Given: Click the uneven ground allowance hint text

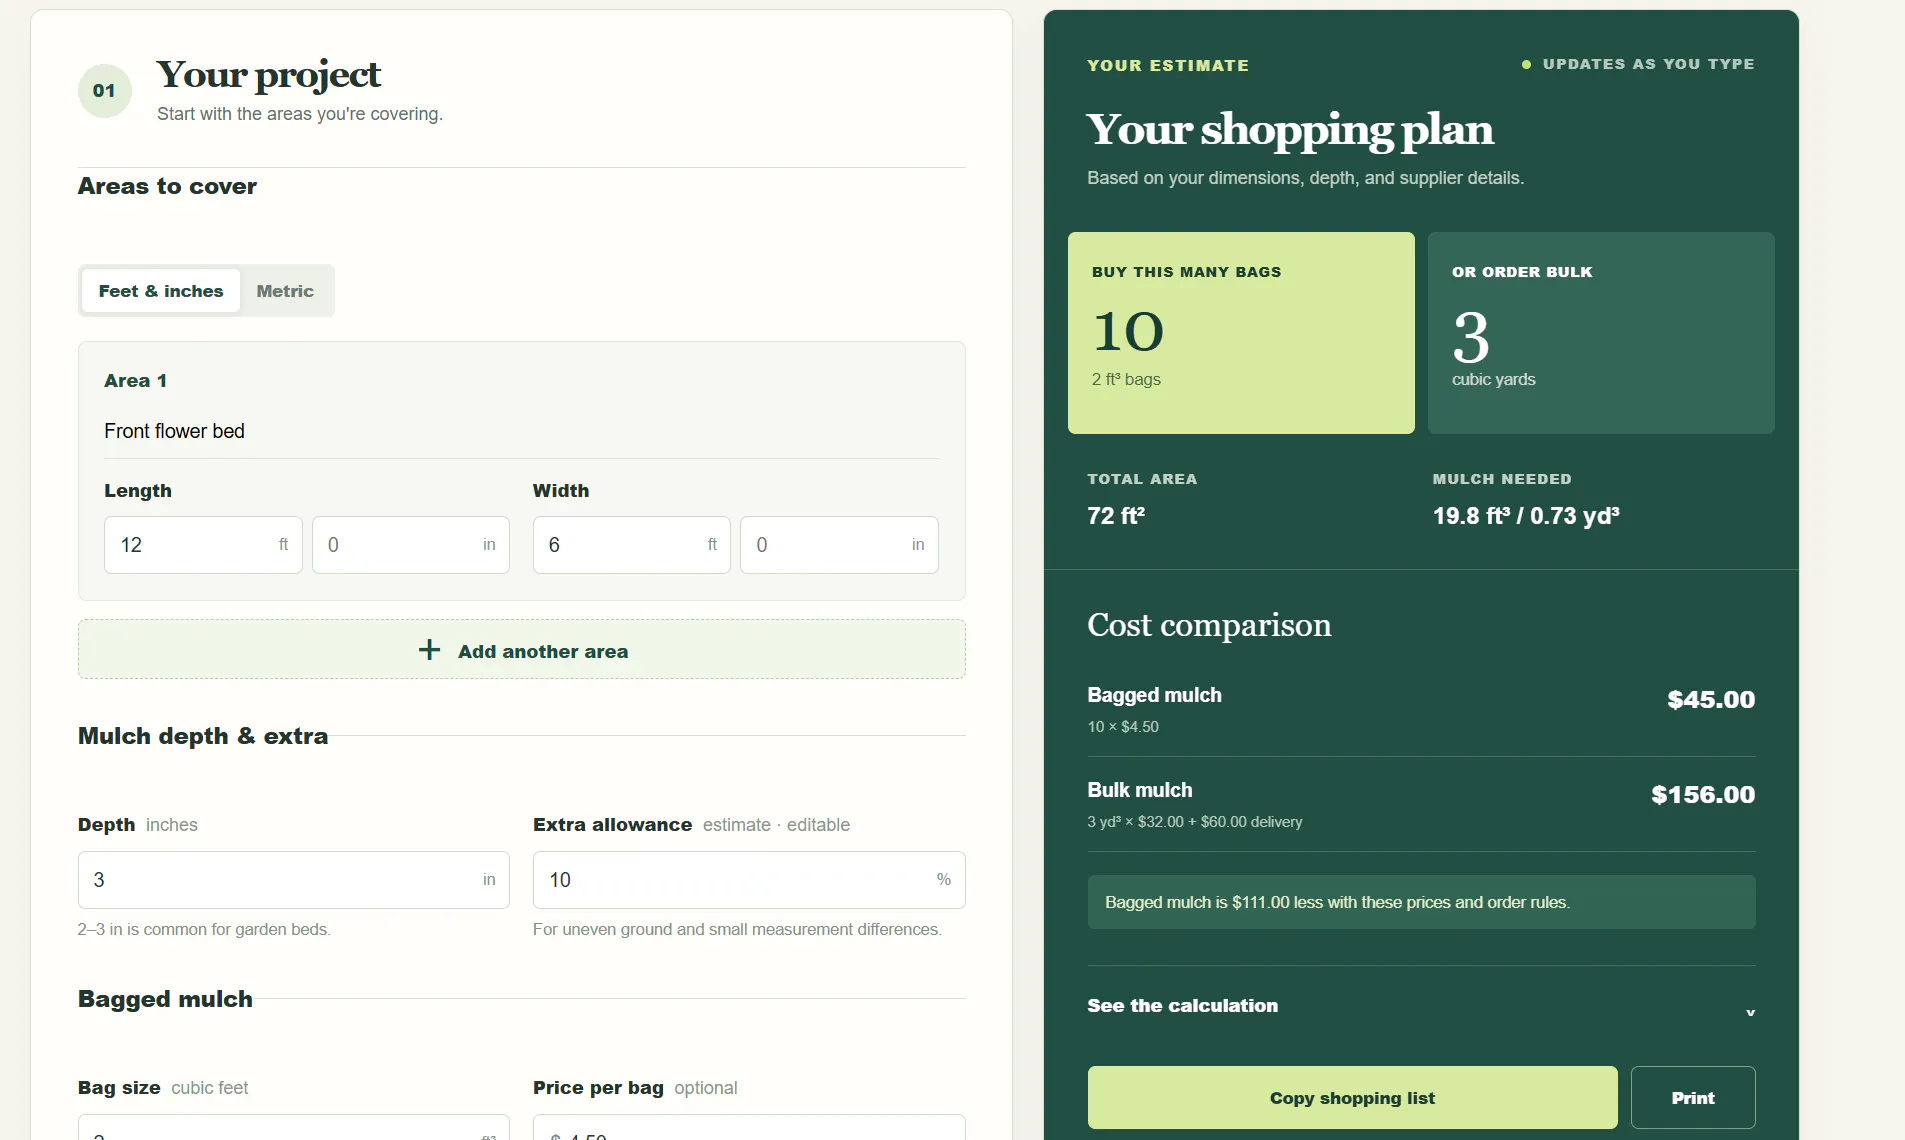Looking at the screenshot, I should (x=737, y=929).
